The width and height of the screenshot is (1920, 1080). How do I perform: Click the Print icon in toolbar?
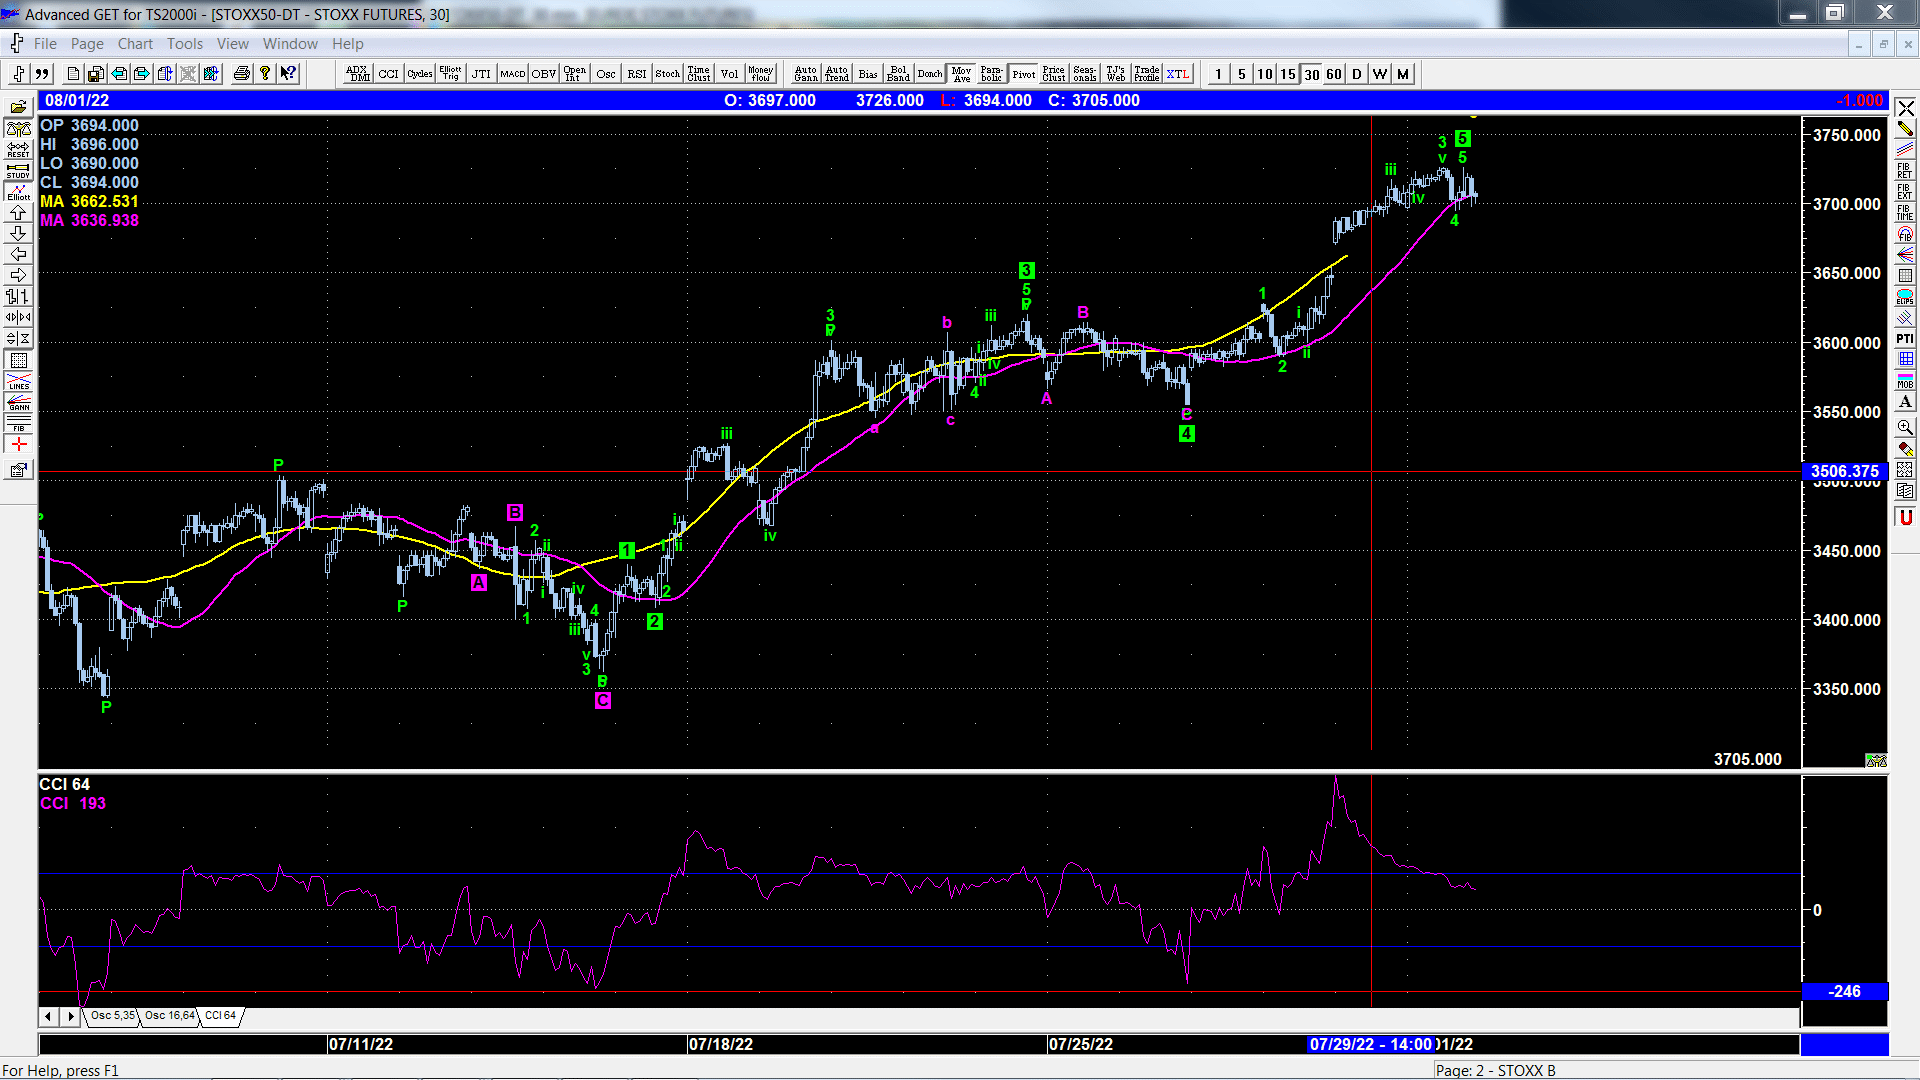tap(242, 74)
